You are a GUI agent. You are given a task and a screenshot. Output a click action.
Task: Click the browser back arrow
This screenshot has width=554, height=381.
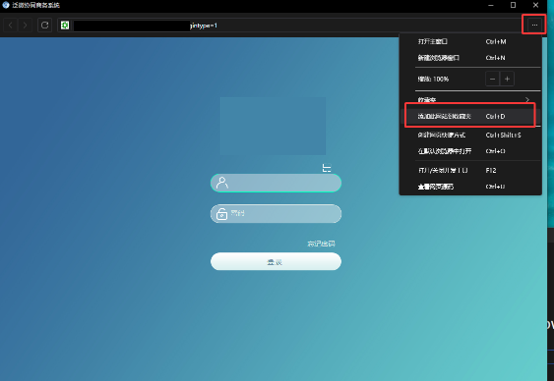tap(11, 25)
